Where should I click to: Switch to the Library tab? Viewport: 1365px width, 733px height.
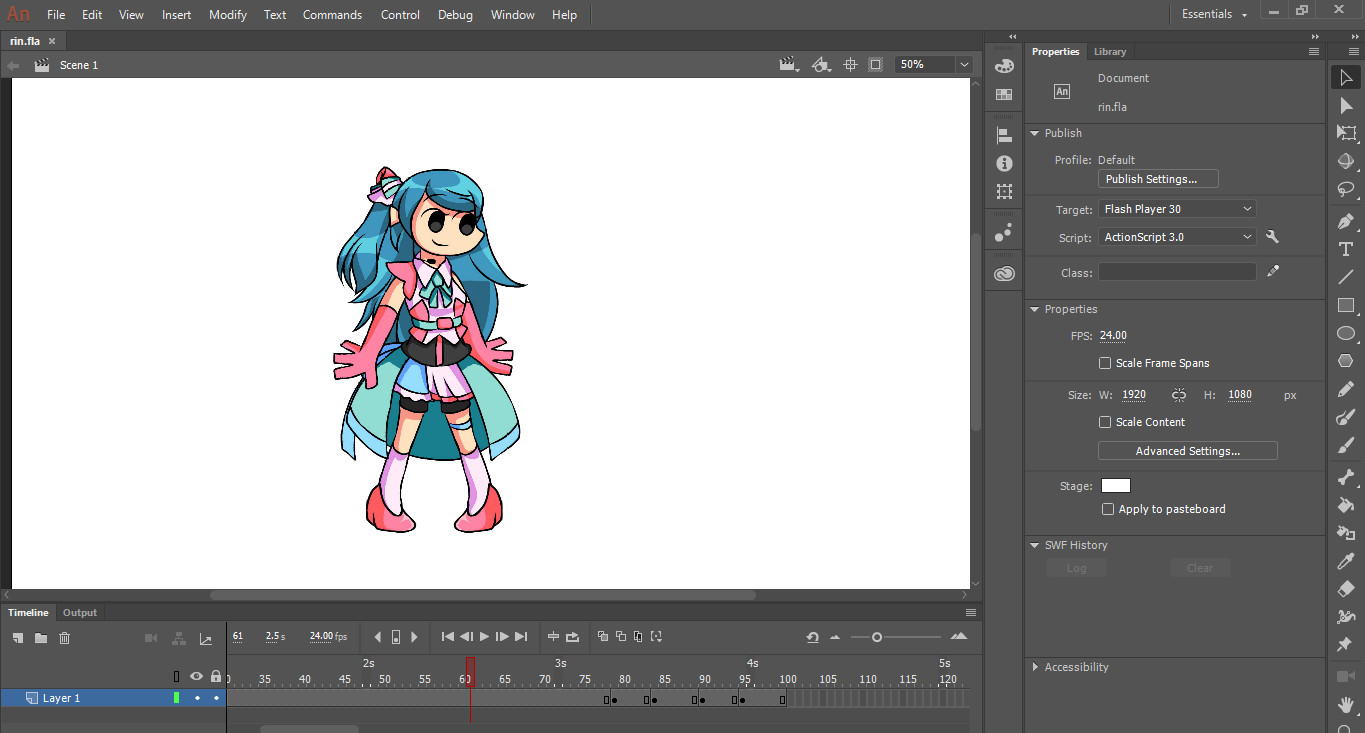point(1109,52)
